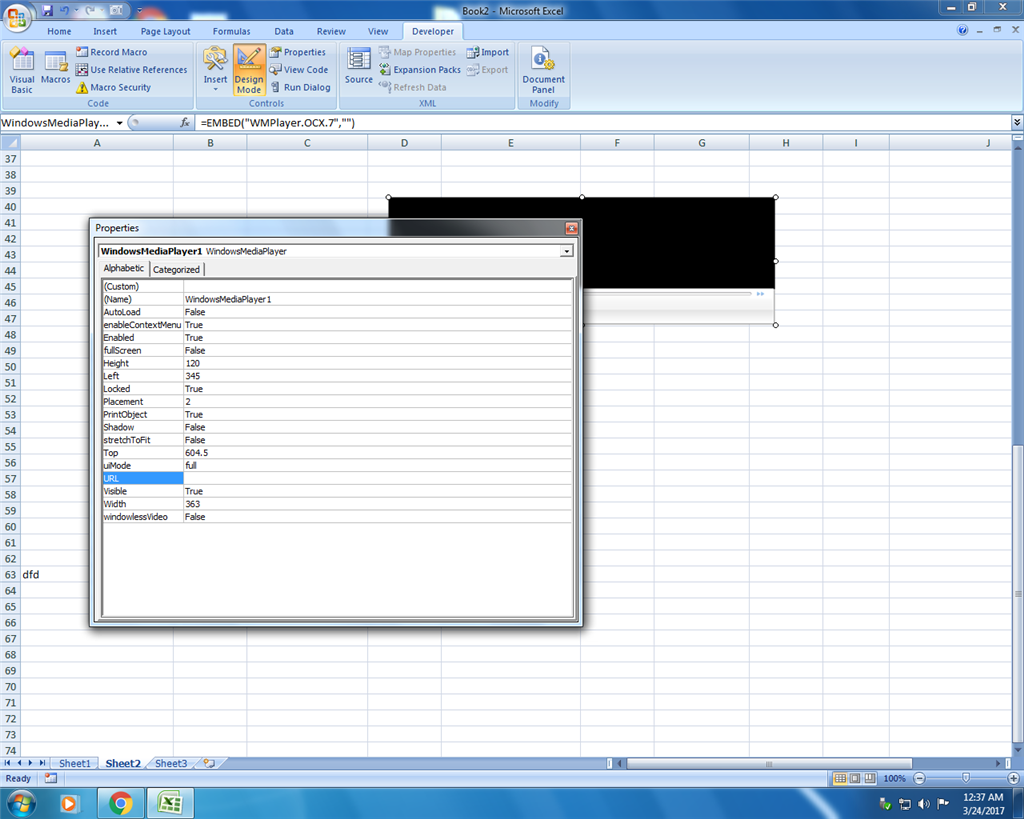The height and width of the screenshot is (819, 1024).
Task: Click Expansion Packs
Action: [420, 70]
